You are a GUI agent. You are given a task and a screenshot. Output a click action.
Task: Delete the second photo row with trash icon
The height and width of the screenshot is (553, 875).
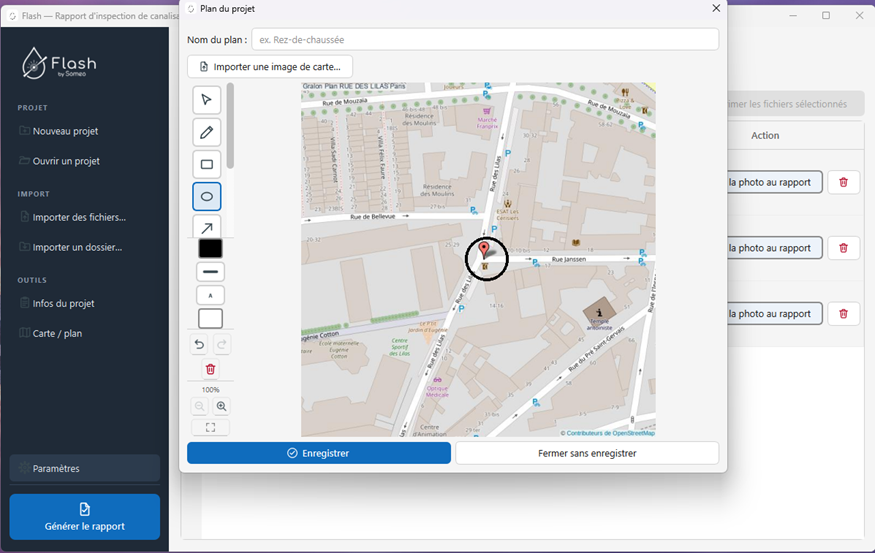point(843,248)
